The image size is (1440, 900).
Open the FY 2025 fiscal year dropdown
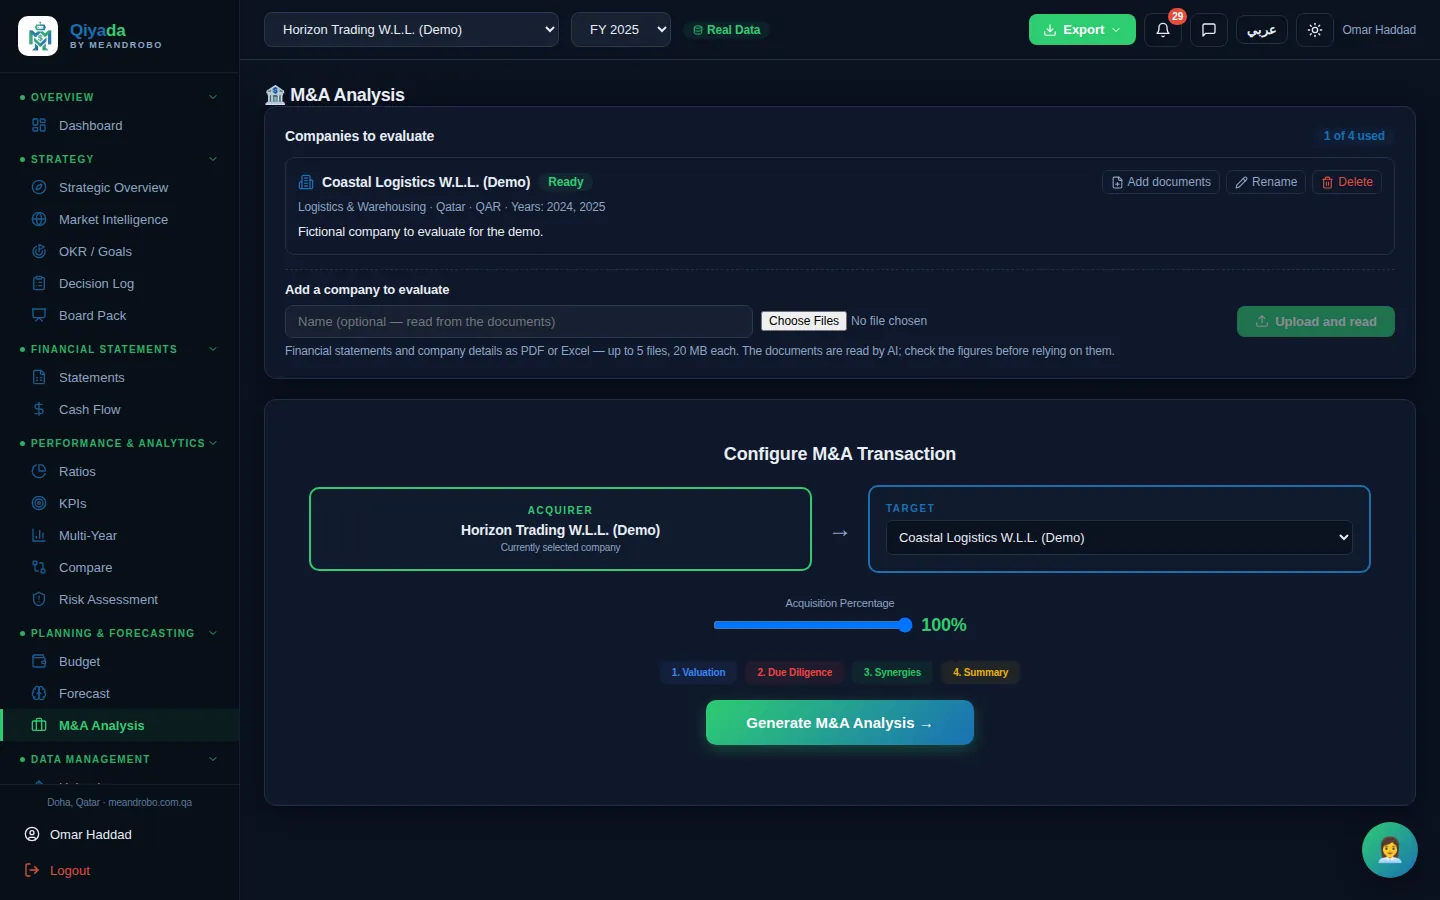click(x=621, y=30)
